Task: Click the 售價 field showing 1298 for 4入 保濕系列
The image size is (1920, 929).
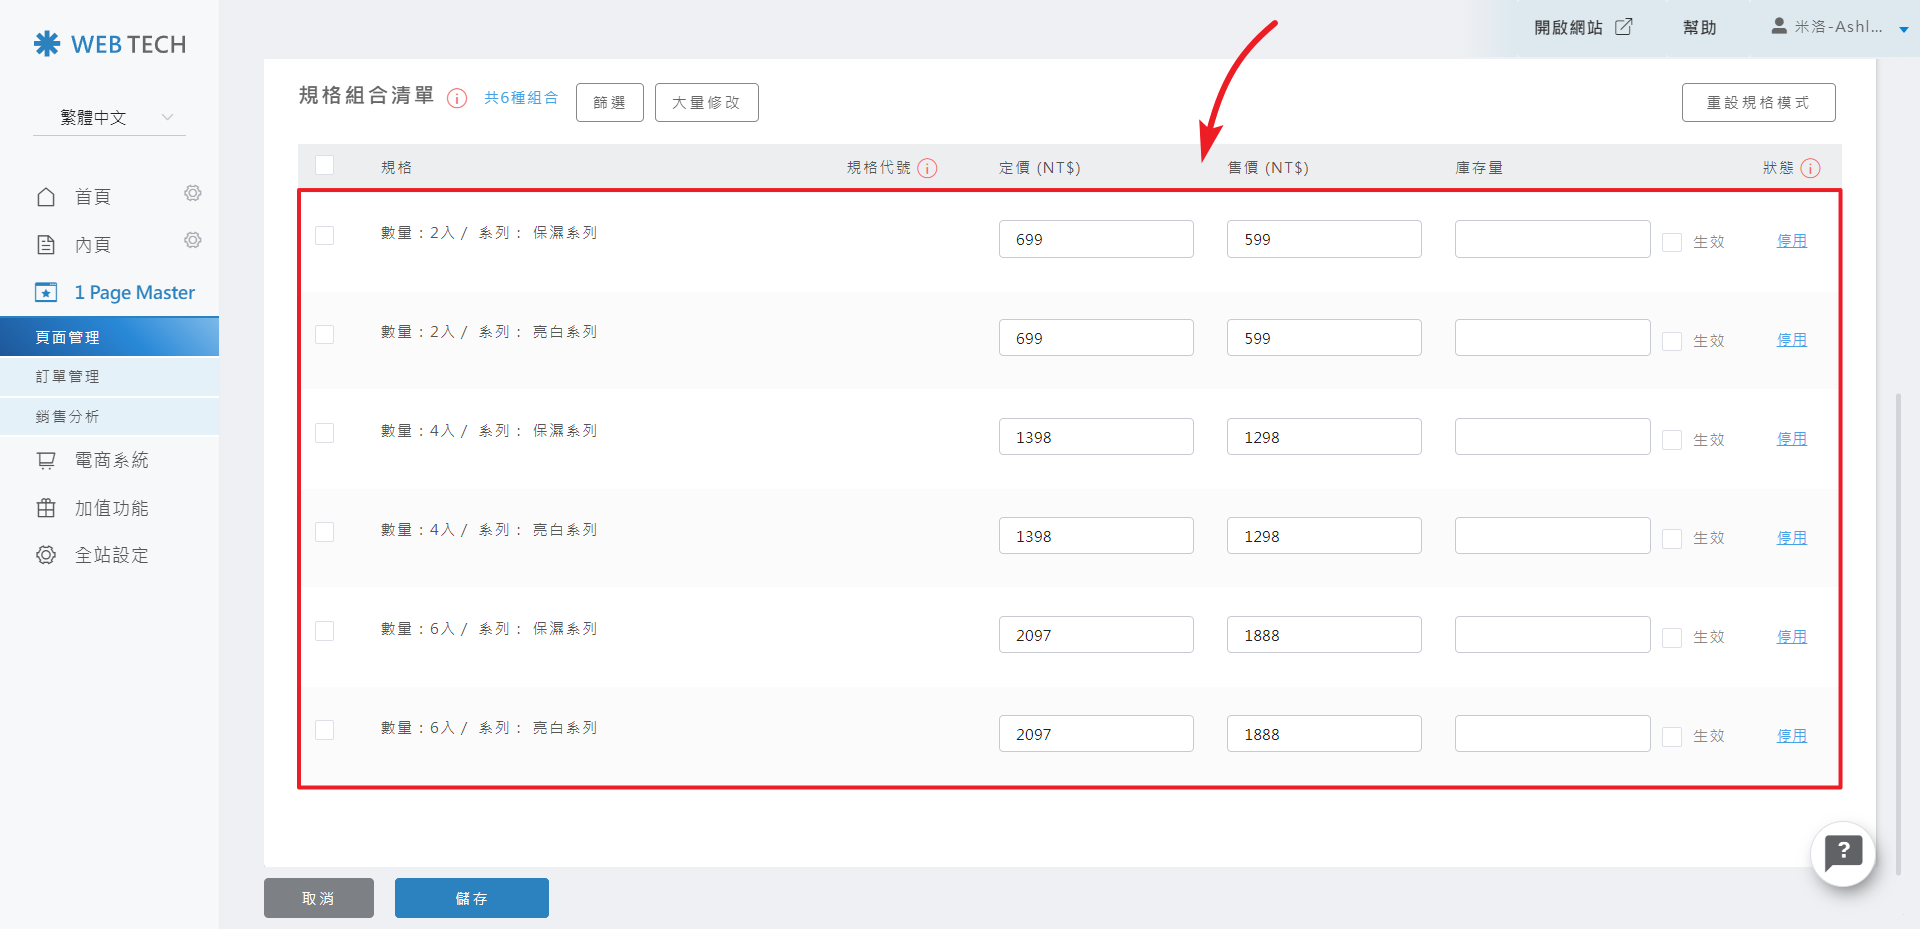Action: 1323,437
